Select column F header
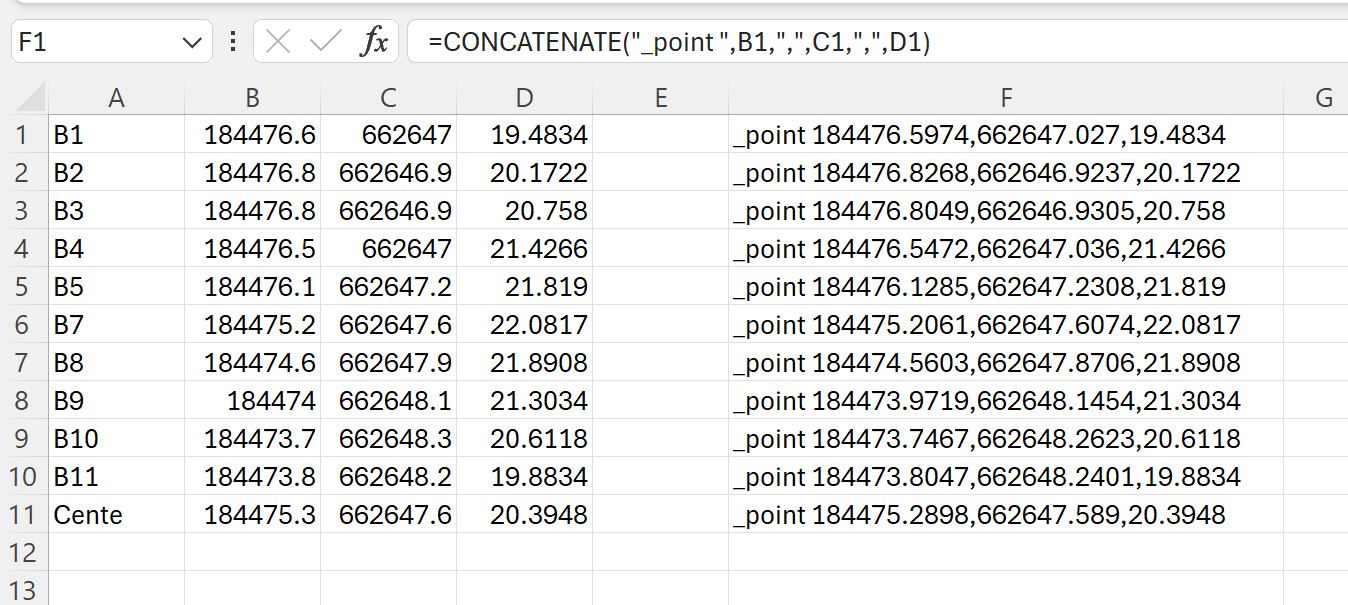Screen dimensions: 1348x605 point(1006,97)
